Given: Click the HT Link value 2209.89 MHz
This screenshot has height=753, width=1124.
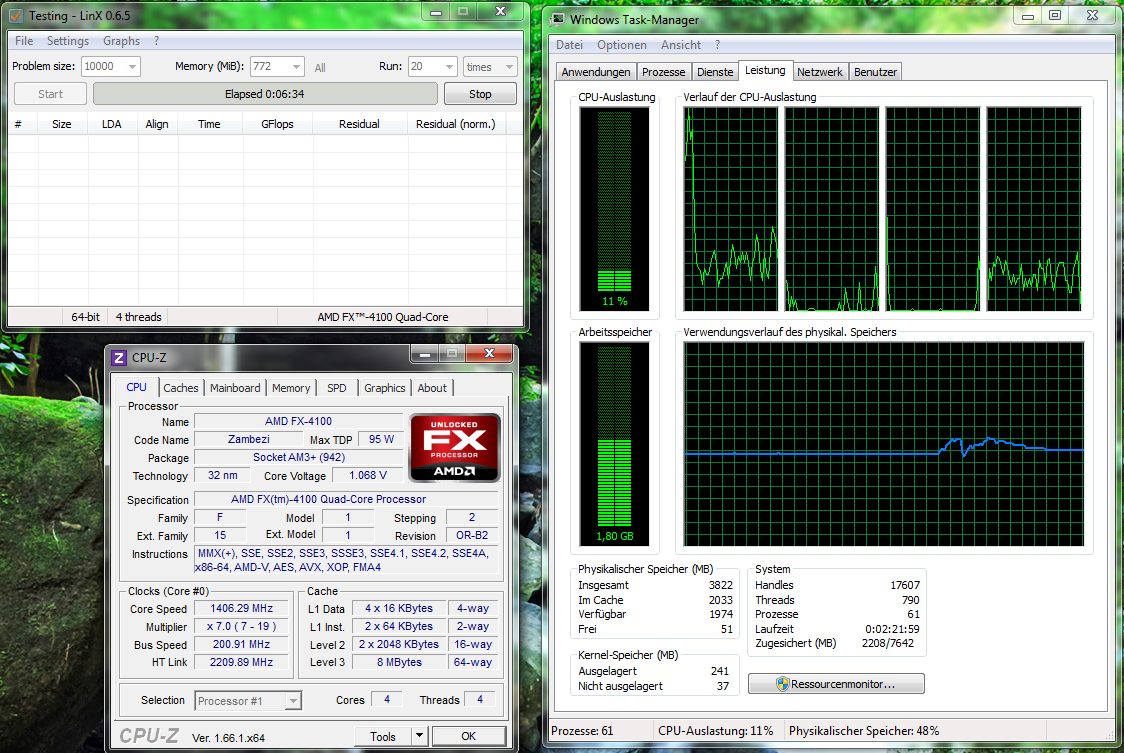Looking at the screenshot, I should pos(242,662).
